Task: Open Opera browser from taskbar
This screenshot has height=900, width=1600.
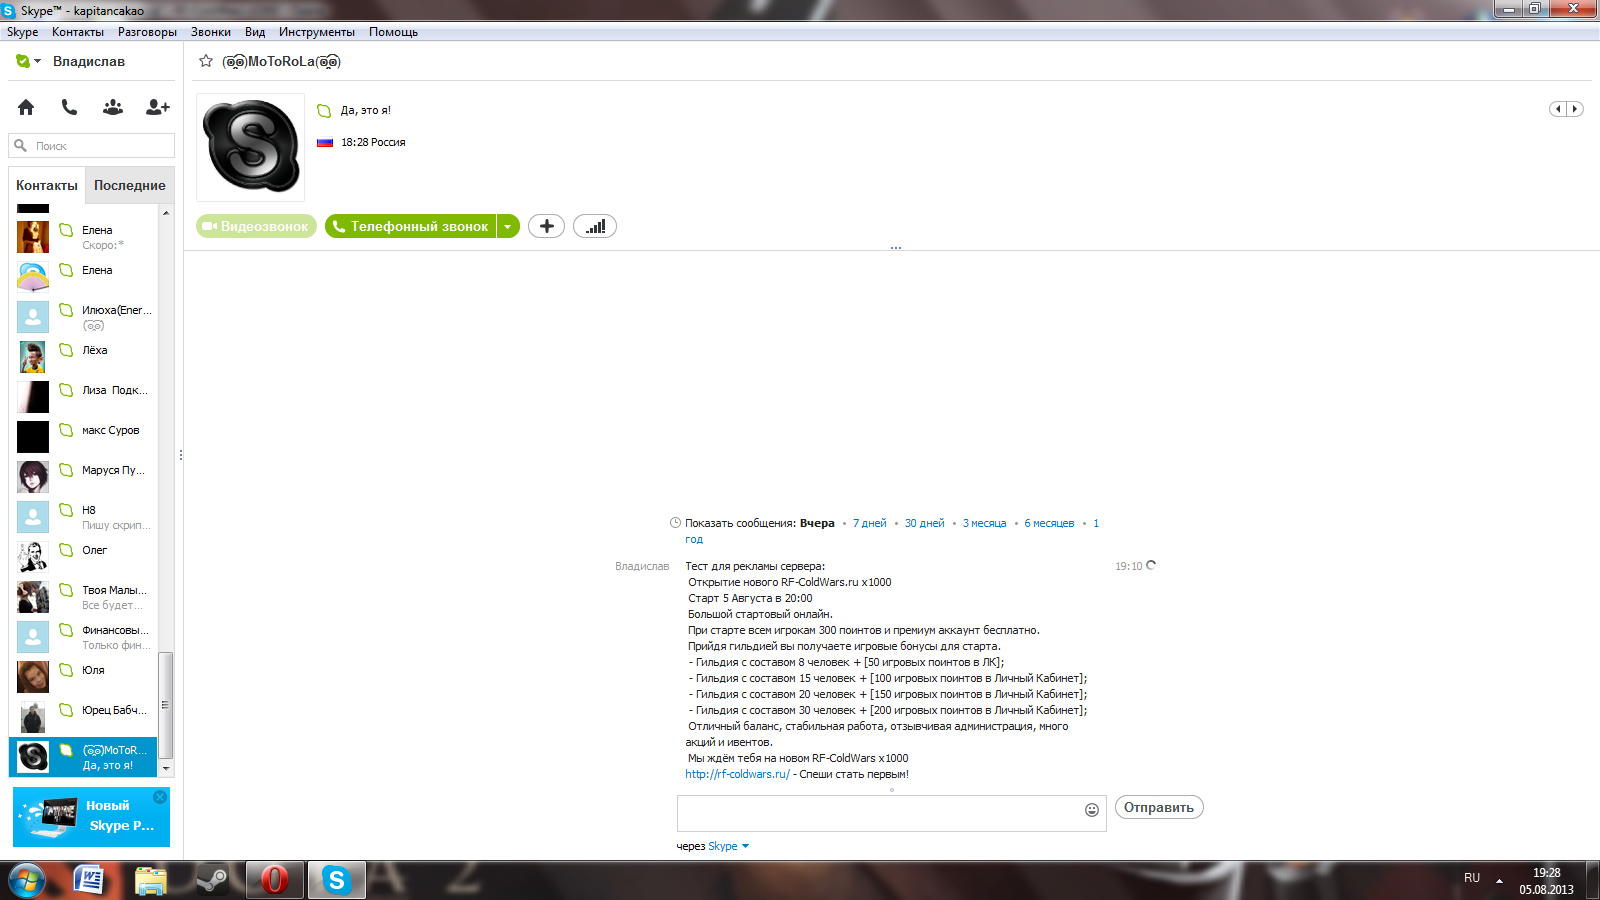Action: click(274, 880)
